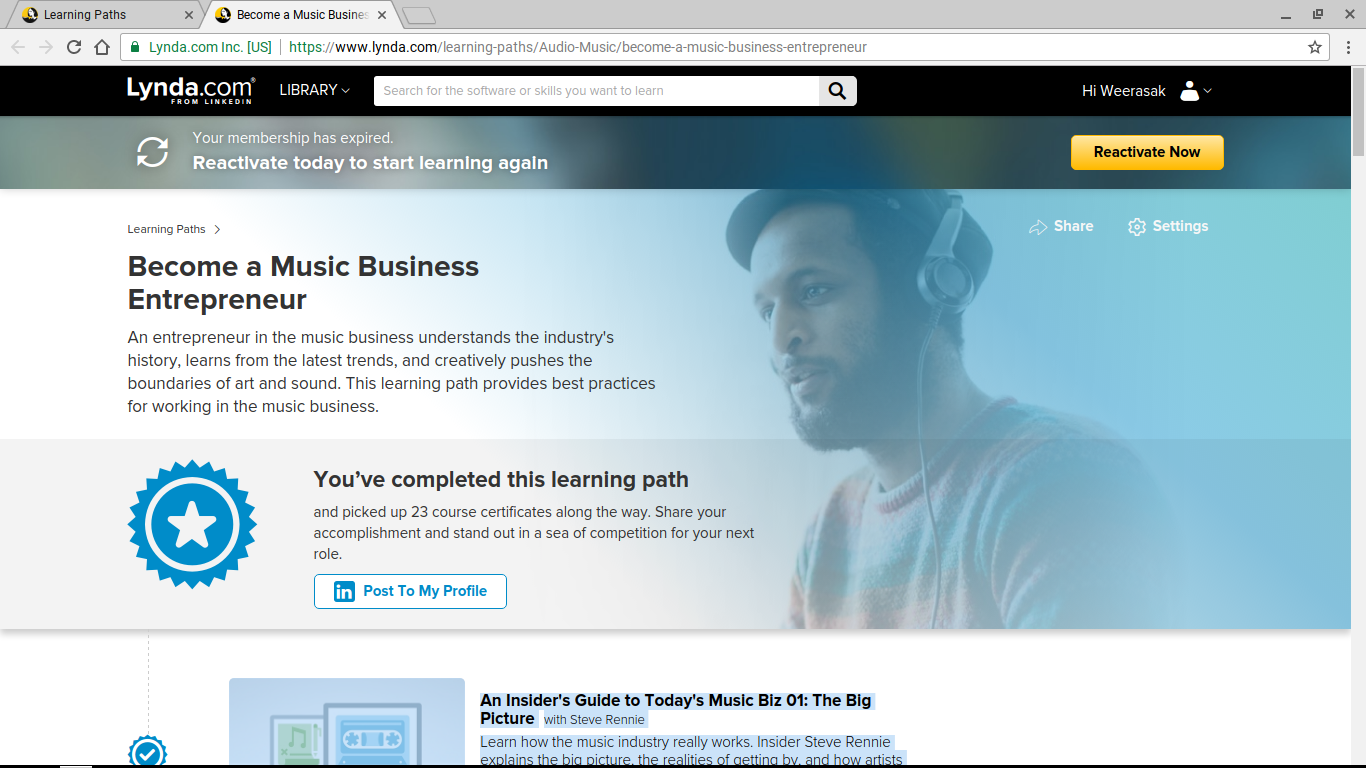Image resolution: width=1366 pixels, height=768 pixels.
Task: Click the Lynda.com logo
Action: pos(190,90)
